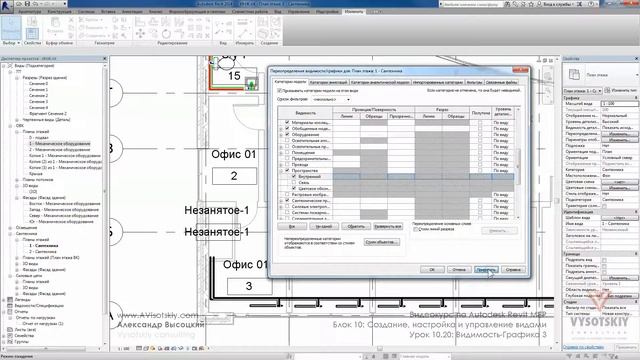Expand the Обобщенные модели category row
Viewport: 640px width, 360px height.
[x=281, y=129]
